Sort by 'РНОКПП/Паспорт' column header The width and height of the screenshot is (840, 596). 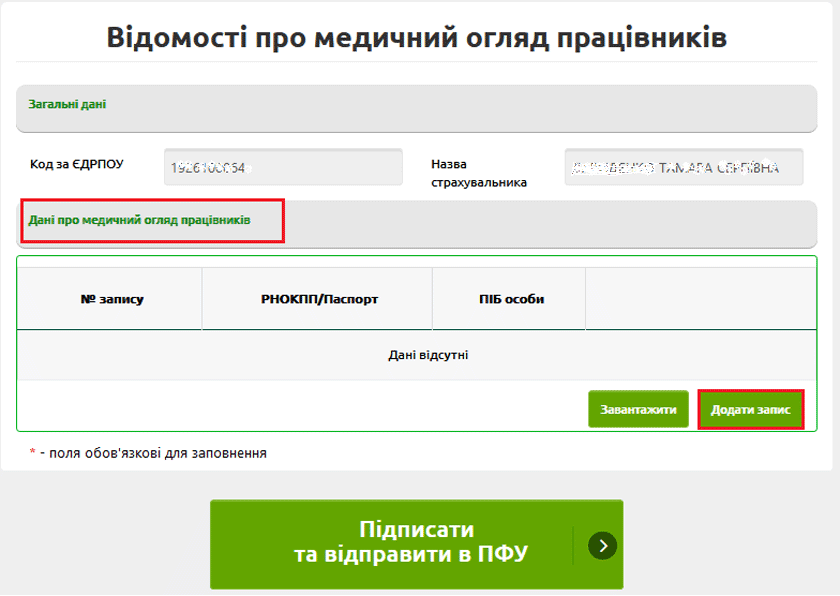point(317,299)
